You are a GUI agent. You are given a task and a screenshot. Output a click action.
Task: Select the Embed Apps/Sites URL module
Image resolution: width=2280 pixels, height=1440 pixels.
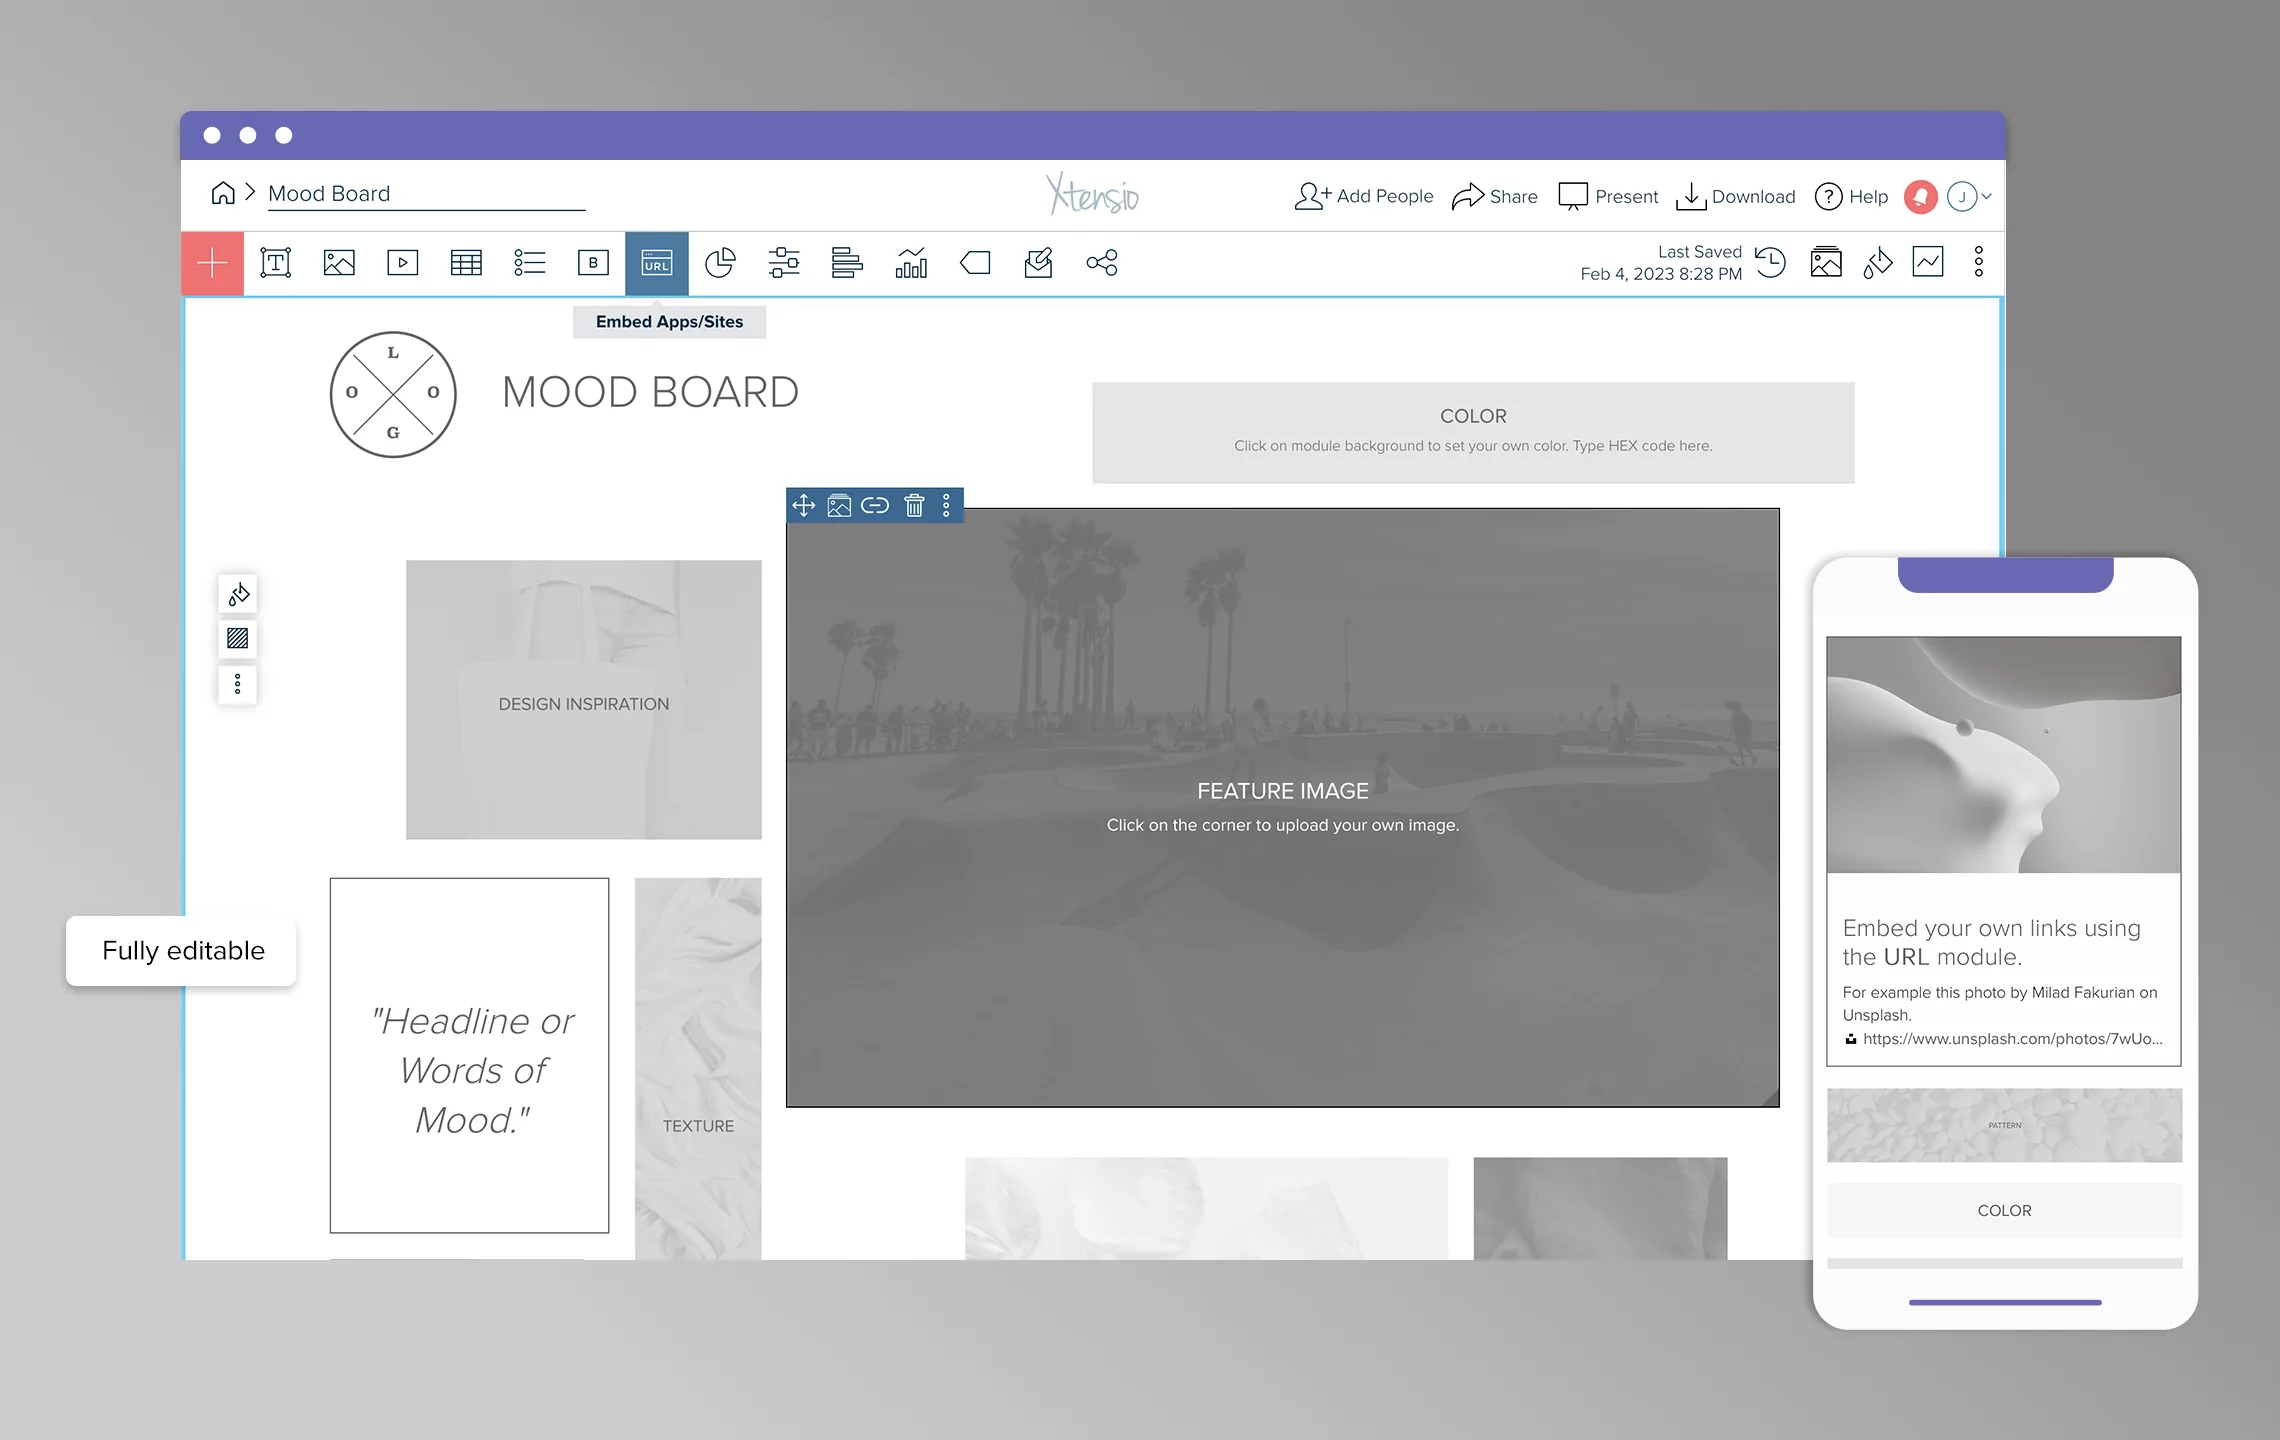tap(657, 263)
